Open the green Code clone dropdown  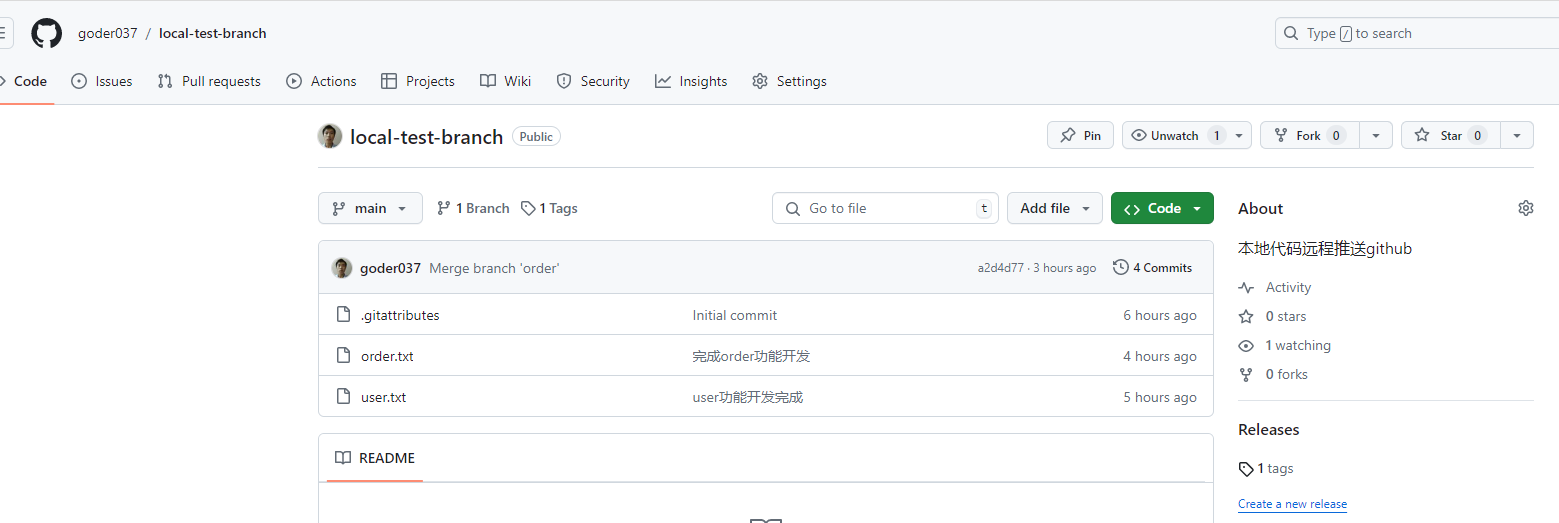coord(1162,208)
